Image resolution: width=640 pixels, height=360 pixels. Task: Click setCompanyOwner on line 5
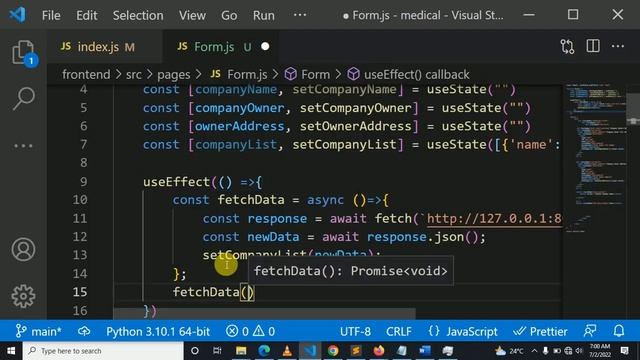click(x=356, y=108)
